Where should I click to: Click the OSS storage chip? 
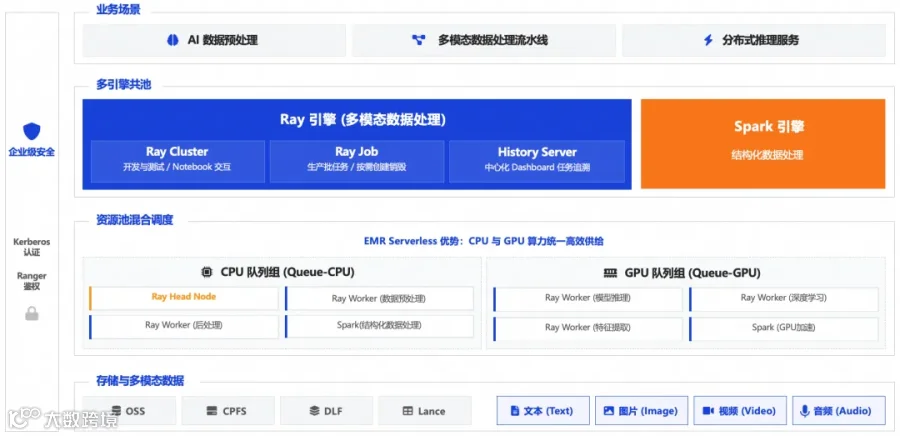(129, 411)
